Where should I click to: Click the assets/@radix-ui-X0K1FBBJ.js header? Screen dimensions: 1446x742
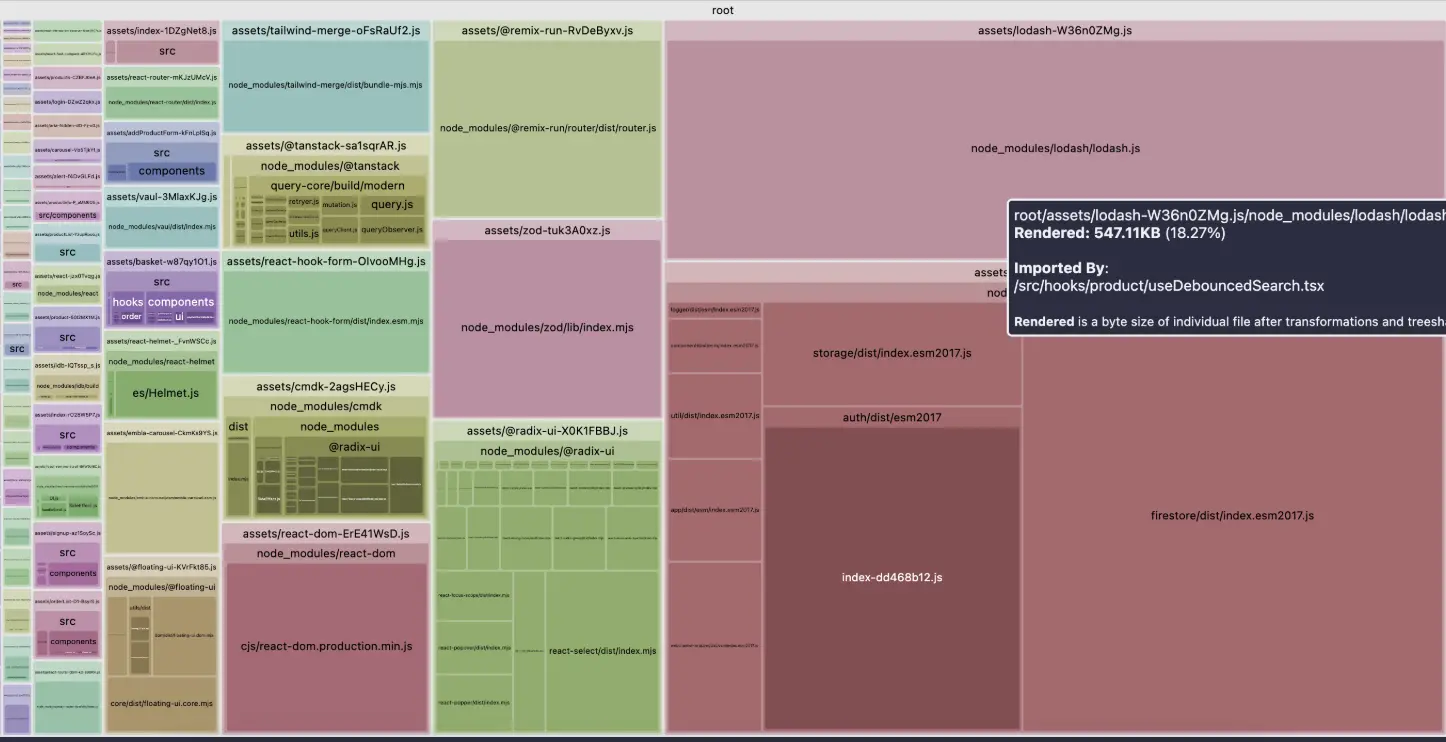pos(547,431)
